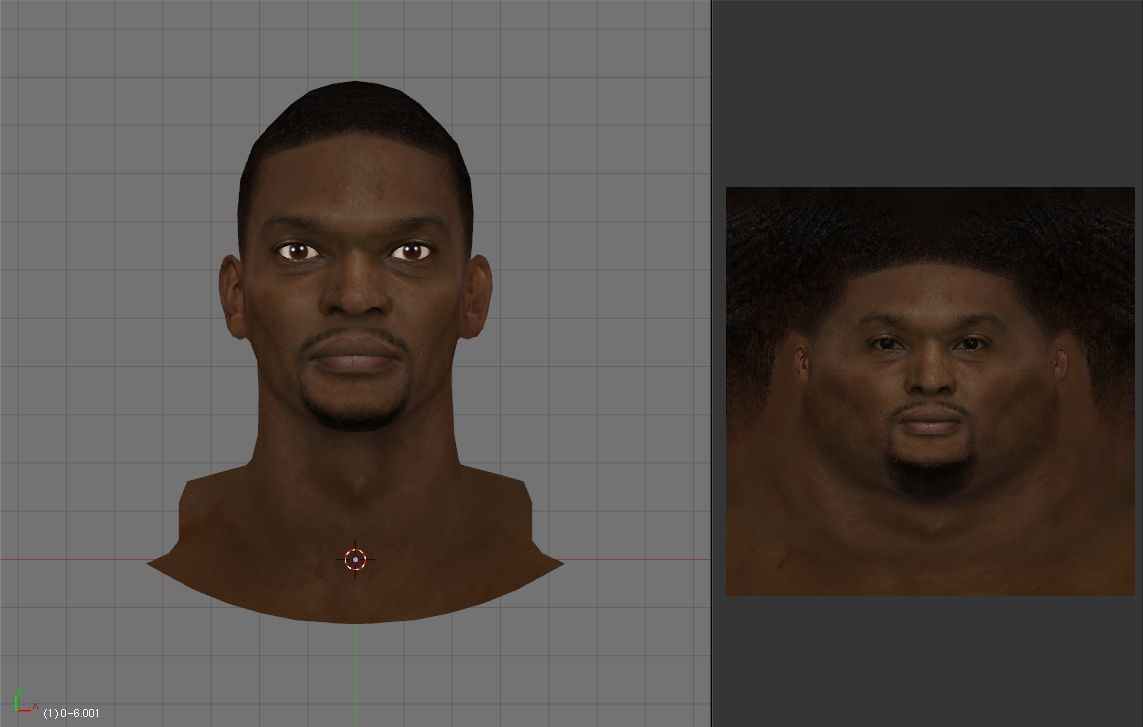Click the empty dark area below the texture image

click(930, 660)
